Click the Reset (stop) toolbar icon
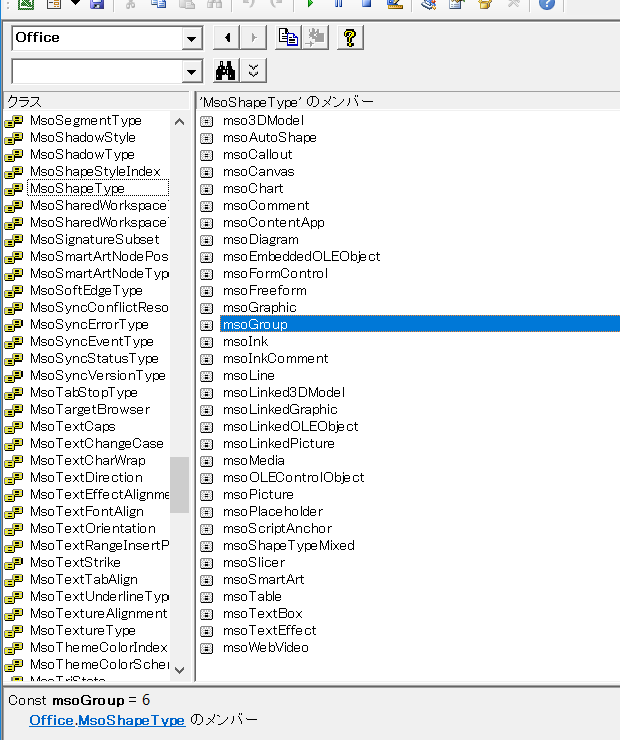 367,3
